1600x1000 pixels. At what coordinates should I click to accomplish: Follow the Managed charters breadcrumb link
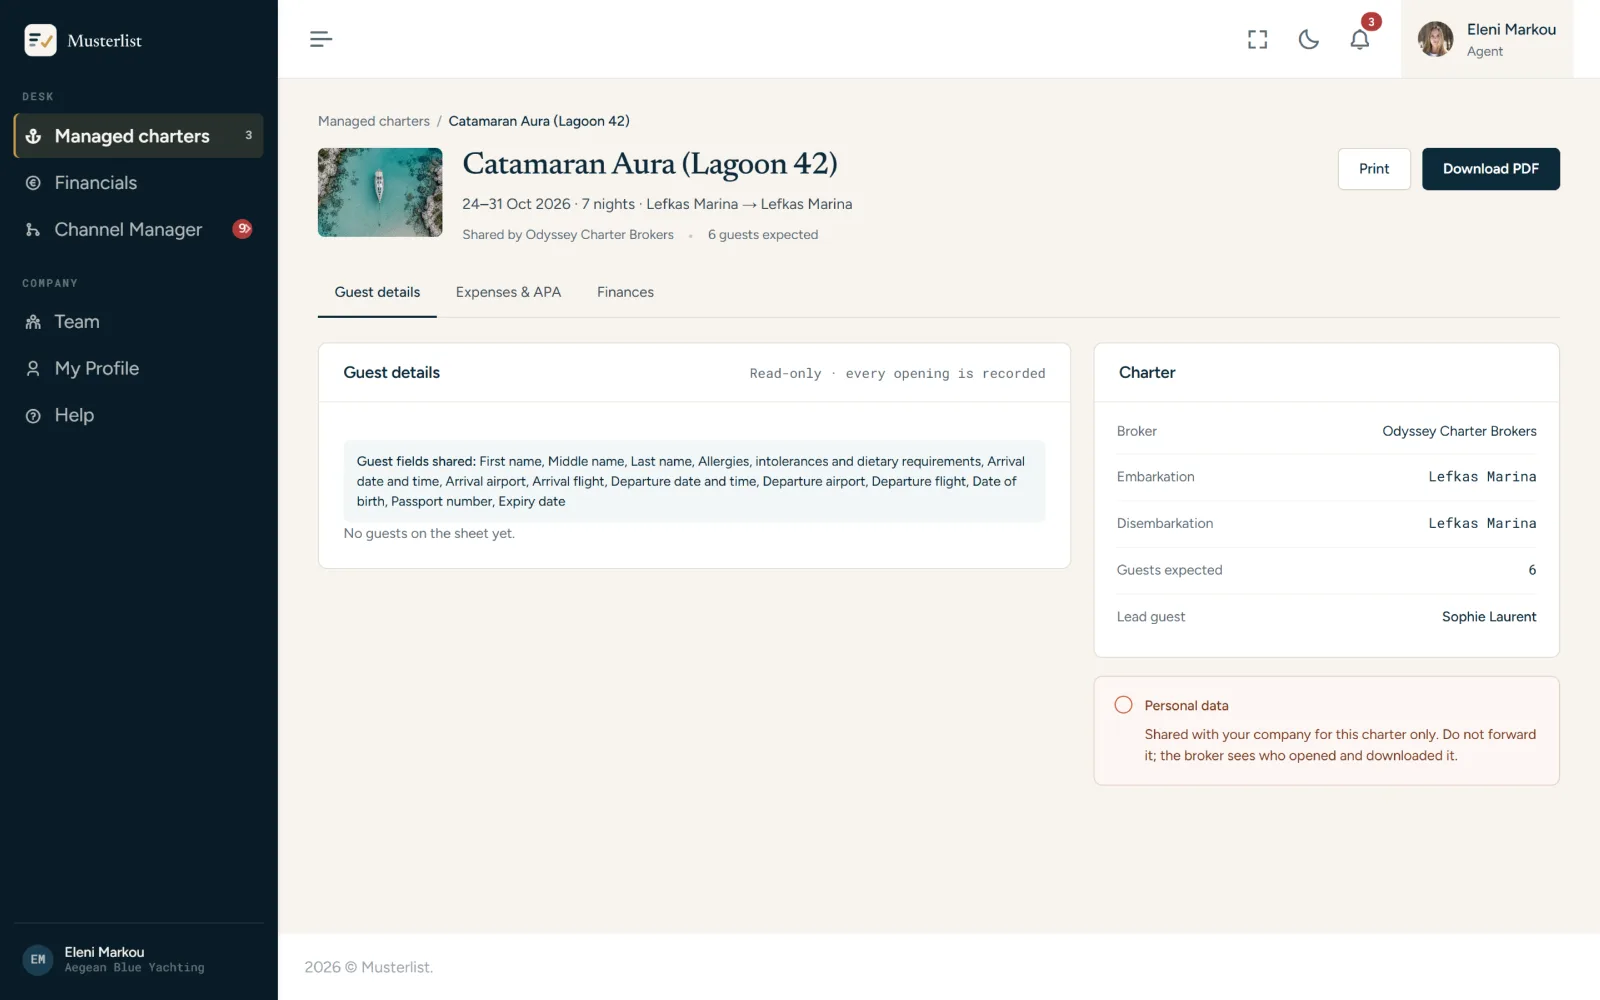click(374, 121)
